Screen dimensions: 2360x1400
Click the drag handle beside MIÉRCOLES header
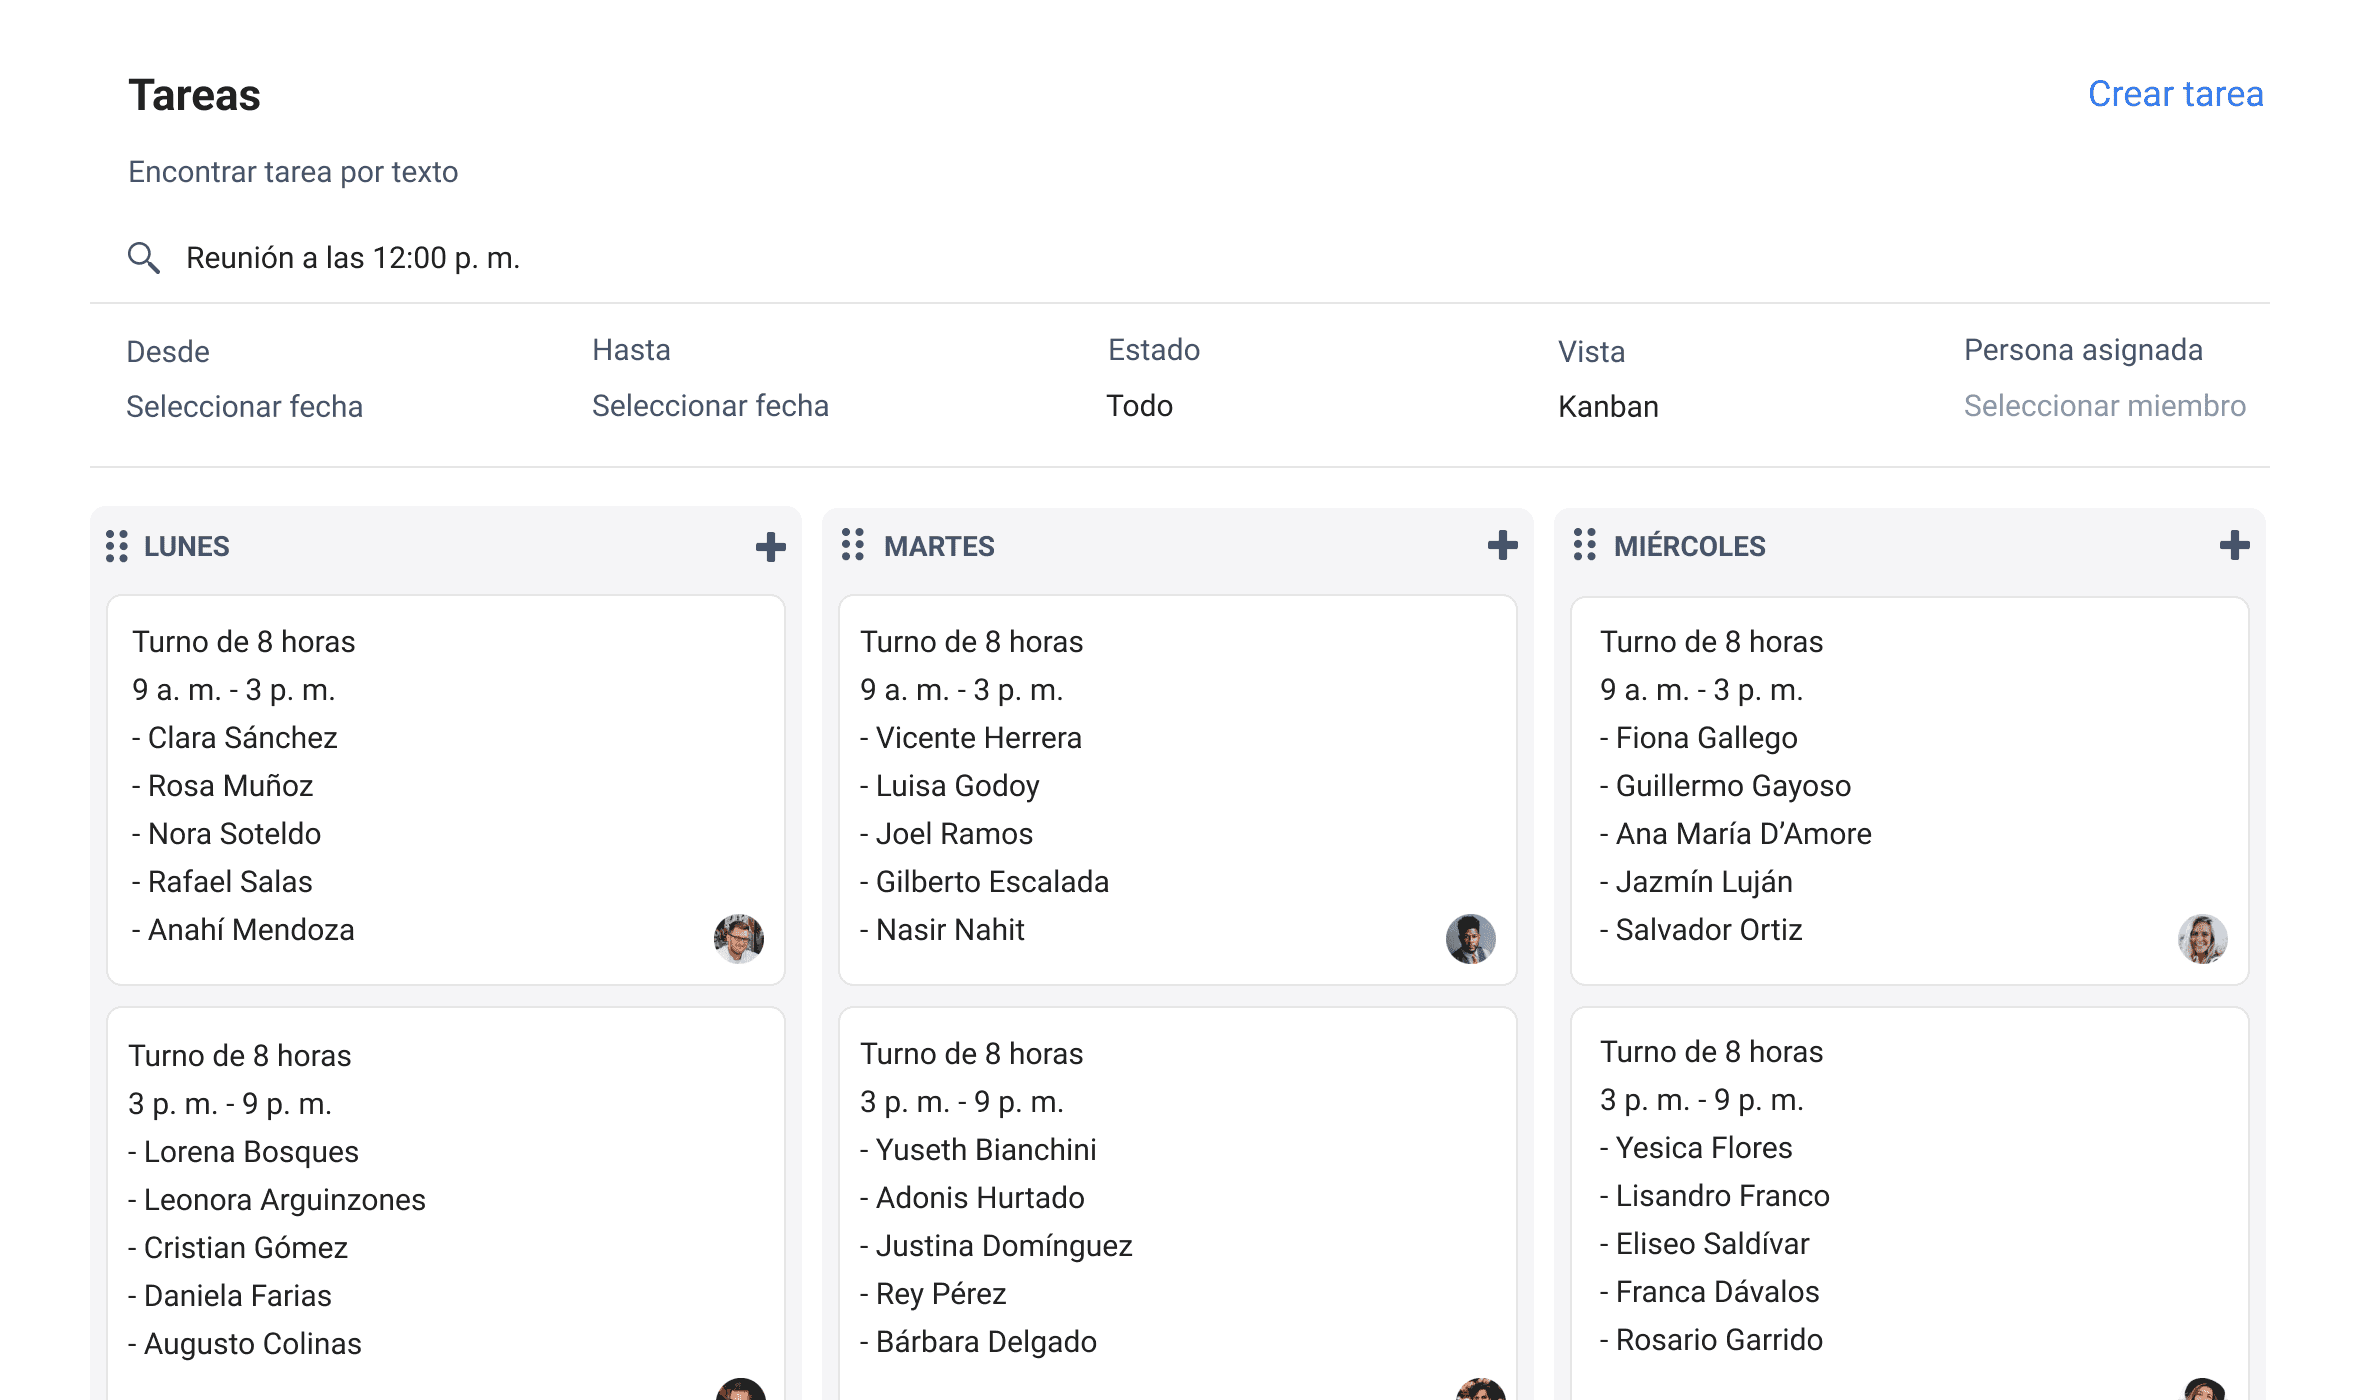pos(1585,546)
